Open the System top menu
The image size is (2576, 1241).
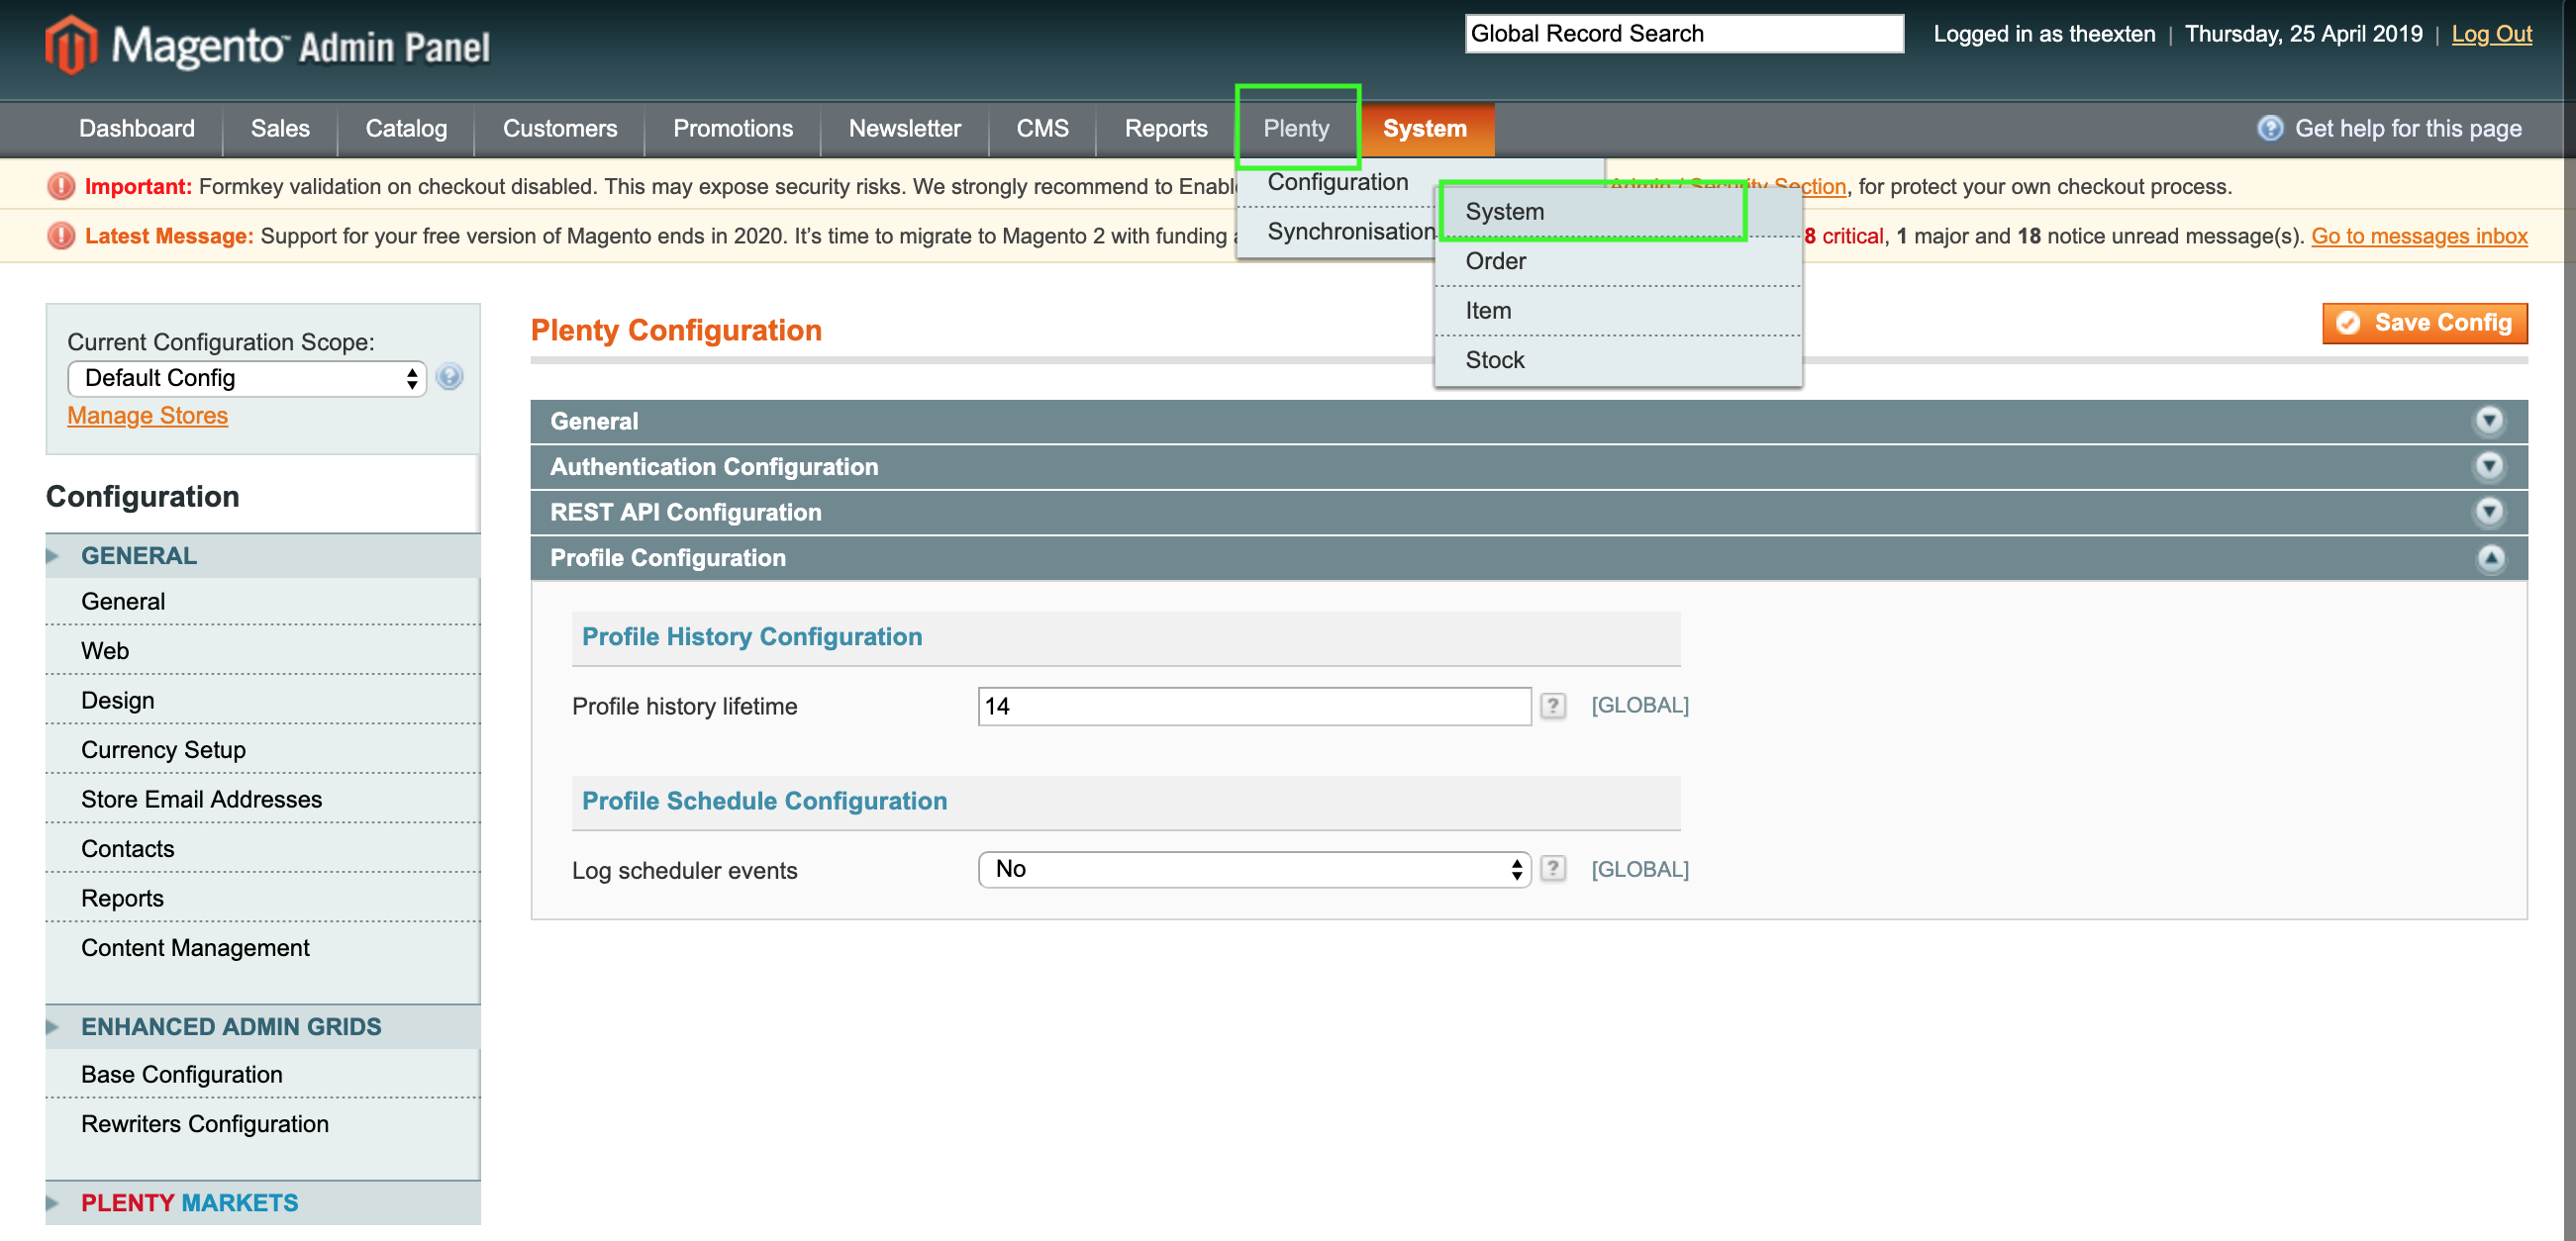tap(1425, 129)
